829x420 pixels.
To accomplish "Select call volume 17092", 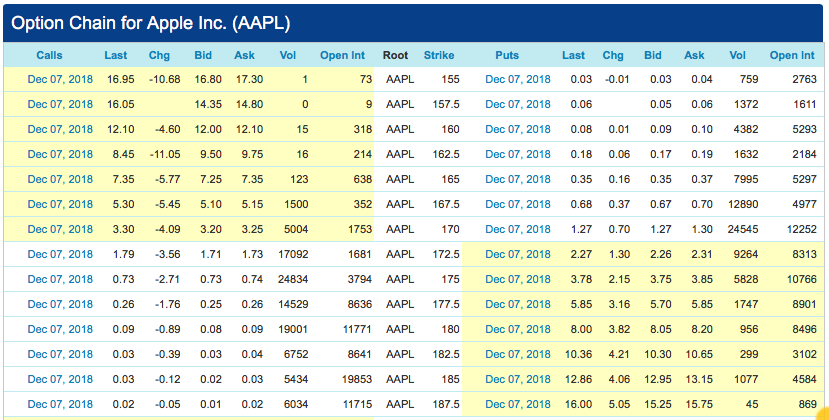I will (293, 254).
